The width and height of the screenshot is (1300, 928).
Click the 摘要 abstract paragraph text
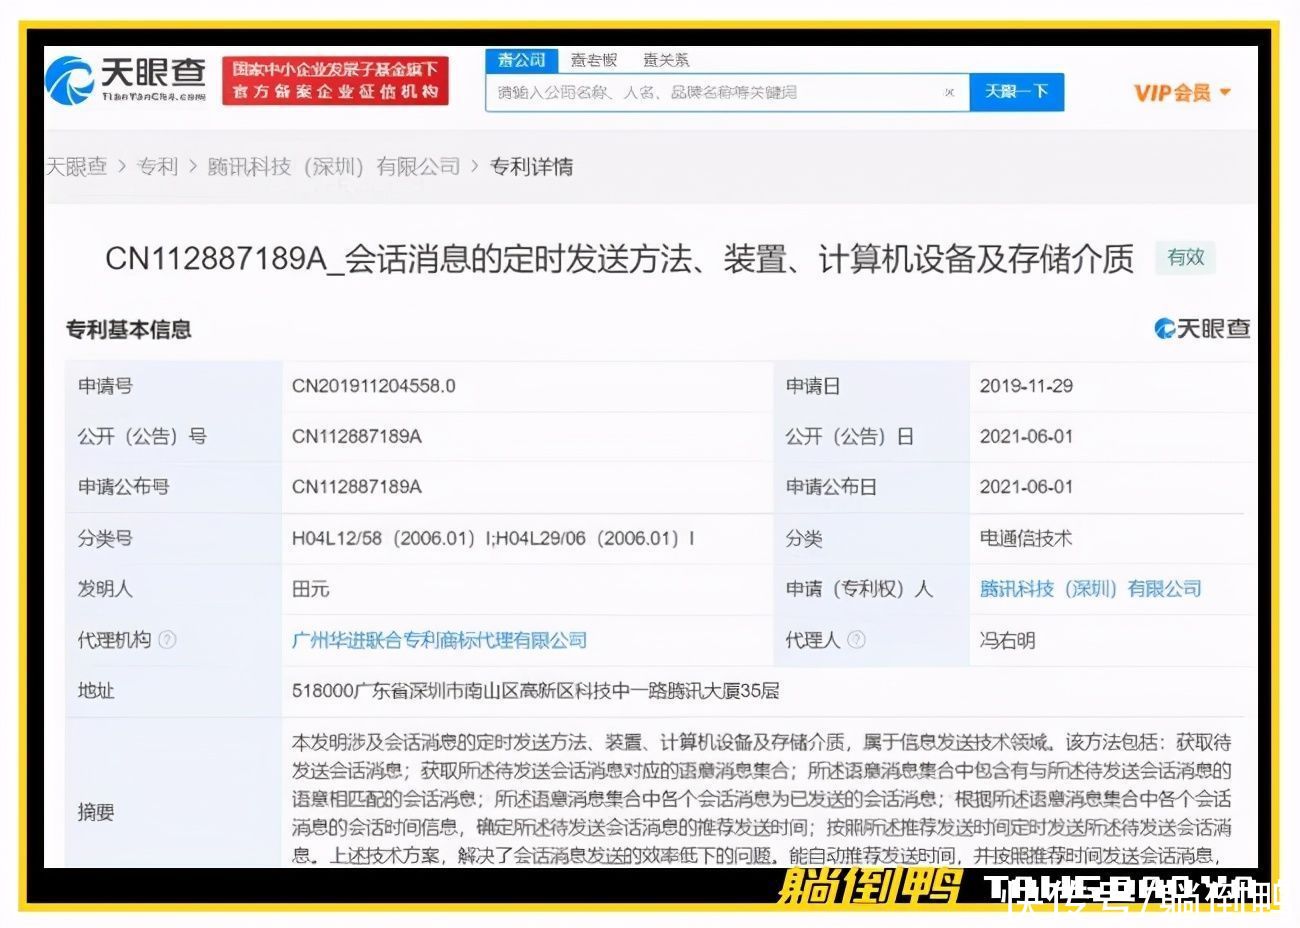(761, 798)
